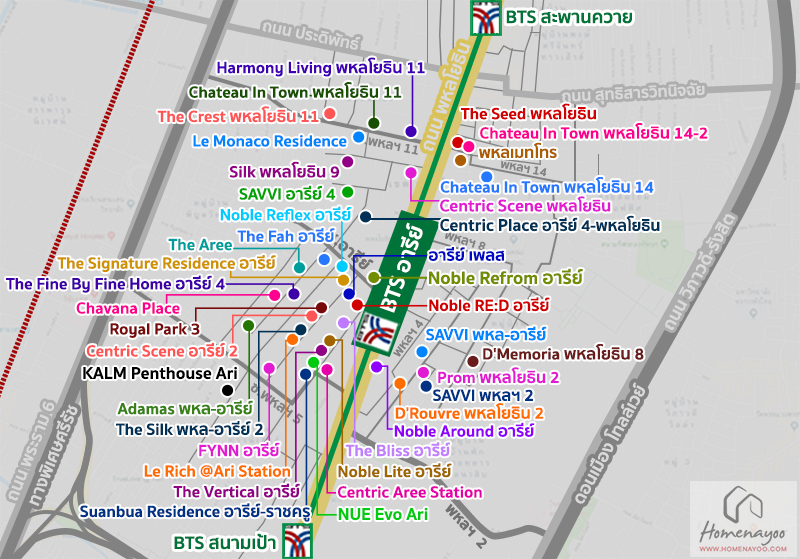Click the dark brown dot beside D'Memoria พหลโยธิน 8
The image size is (800, 559).
472,361
